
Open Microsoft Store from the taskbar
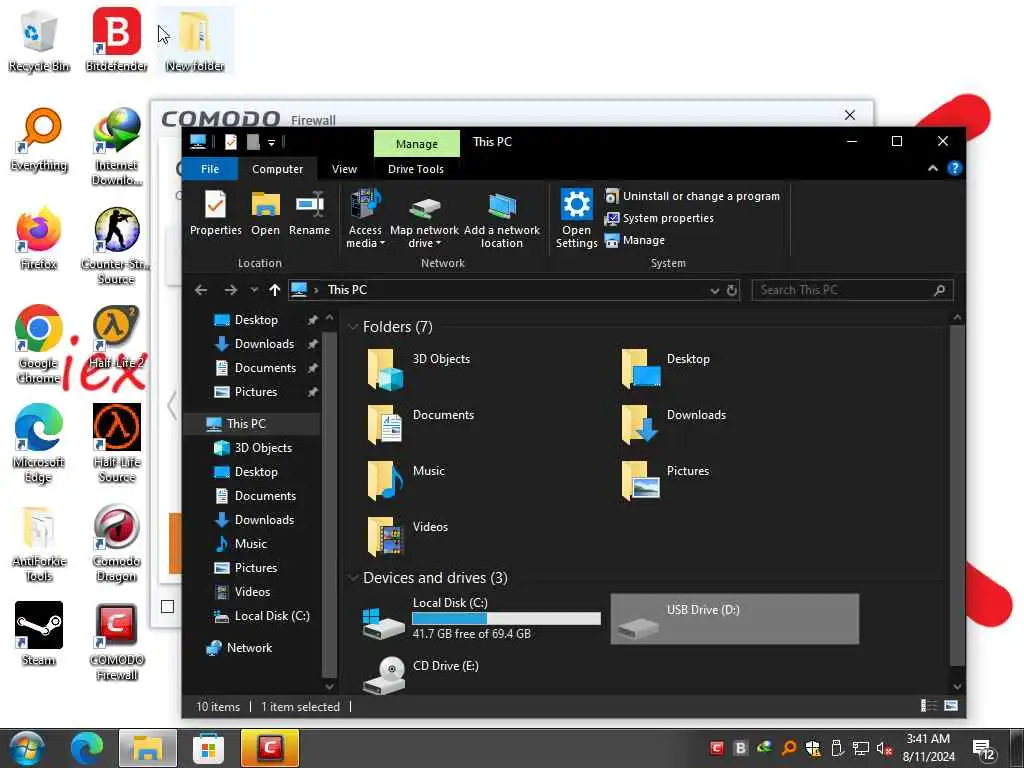click(x=208, y=748)
